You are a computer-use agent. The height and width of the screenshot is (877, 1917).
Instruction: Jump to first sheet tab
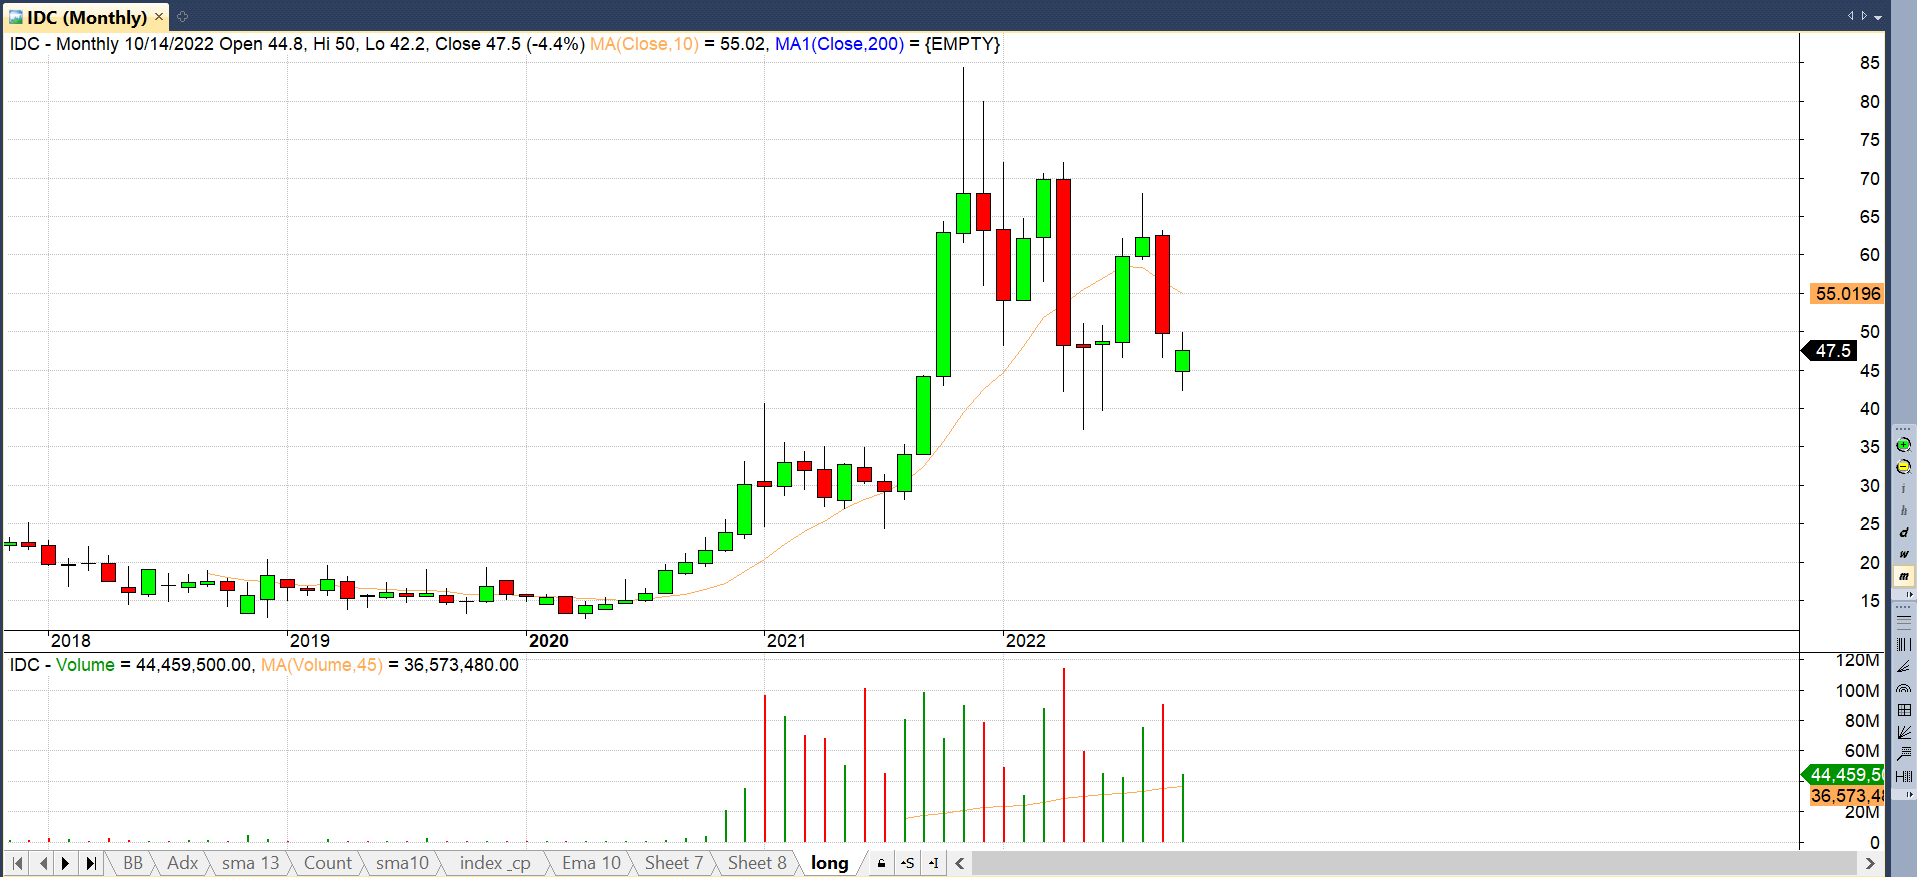17,863
